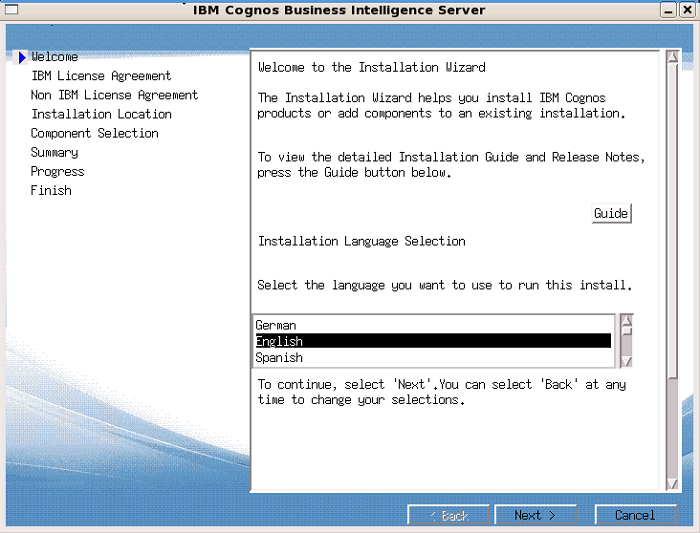Click the language list scroll down arrow
The width and height of the screenshot is (700, 533).
point(627,362)
